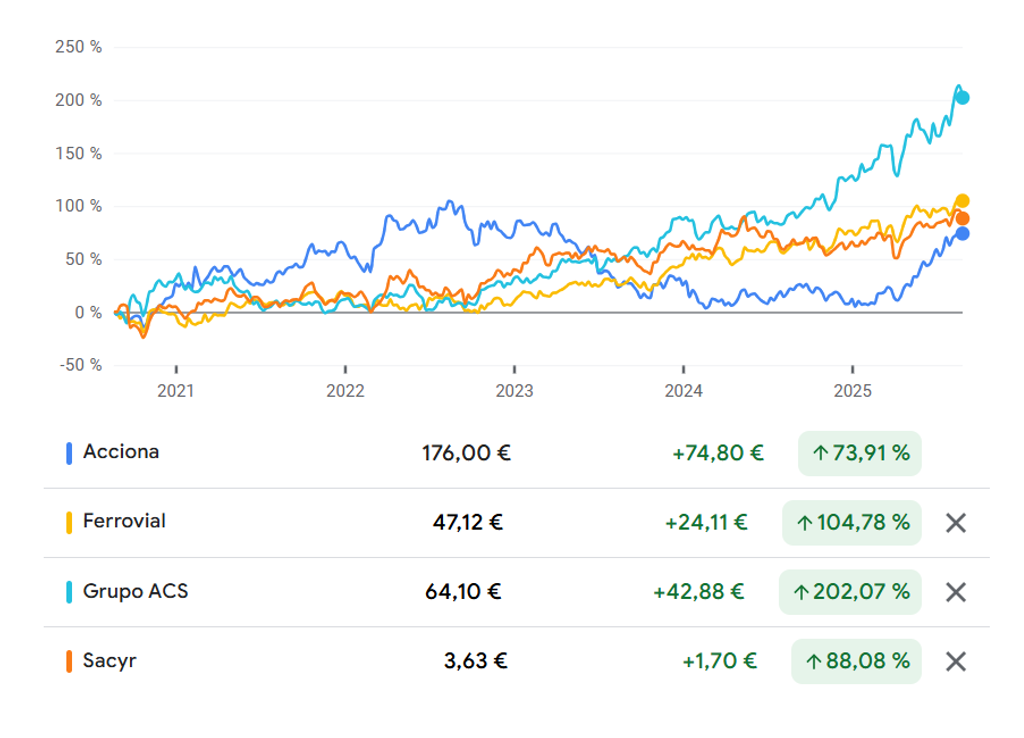Select the Grupo ACS stock name
Image resolution: width=1024 pixels, height=738 pixels.
[135, 591]
